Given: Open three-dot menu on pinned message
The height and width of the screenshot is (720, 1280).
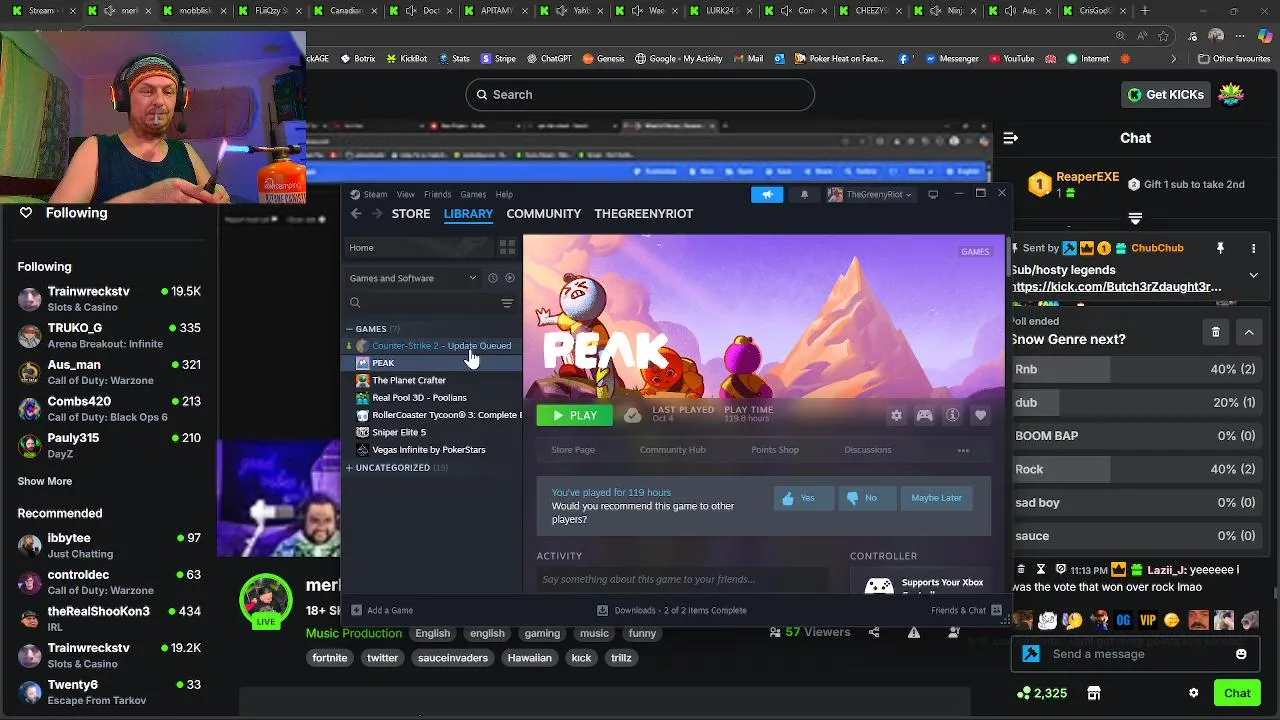Looking at the screenshot, I should pos(1253,248).
